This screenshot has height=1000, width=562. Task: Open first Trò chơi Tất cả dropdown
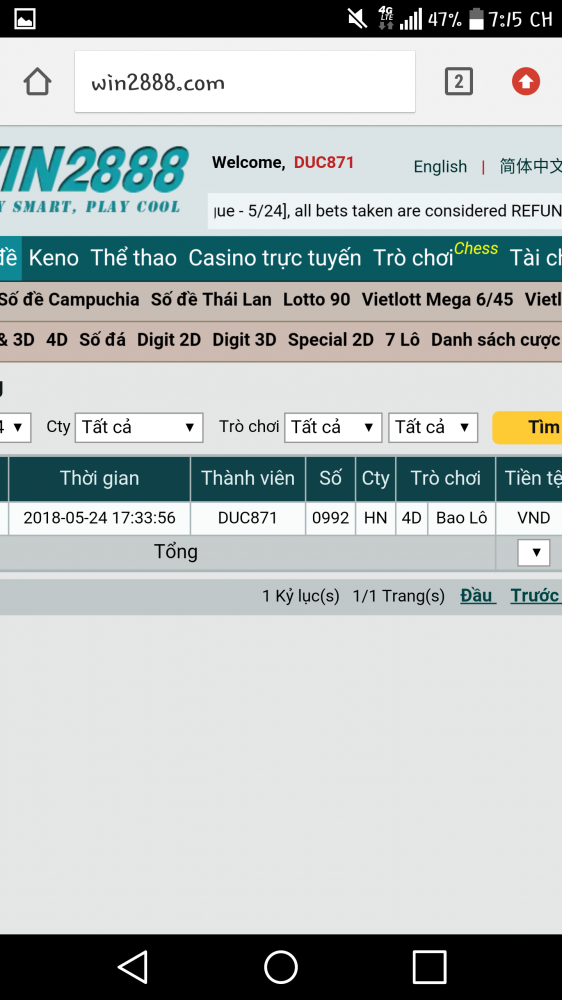click(x=333, y=427)
